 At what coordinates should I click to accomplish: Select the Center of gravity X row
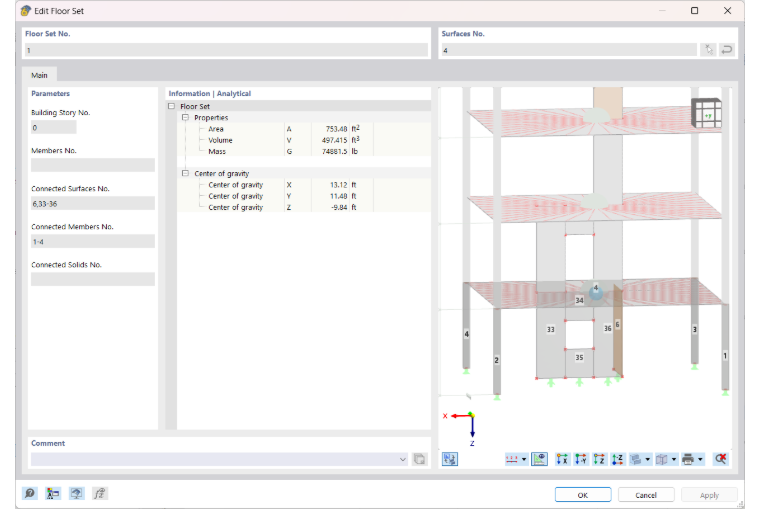point(304,185)
